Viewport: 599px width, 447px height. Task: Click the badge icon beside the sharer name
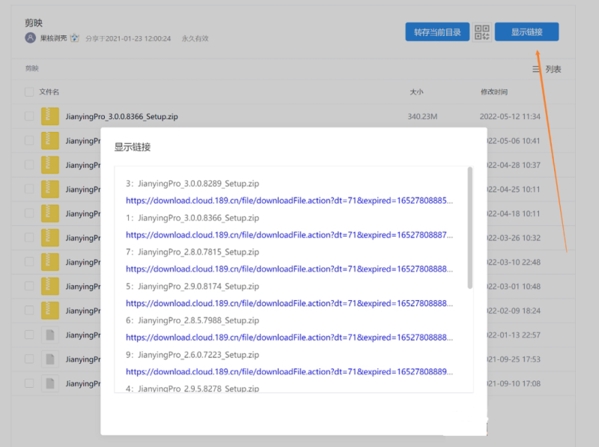point(75,38)
